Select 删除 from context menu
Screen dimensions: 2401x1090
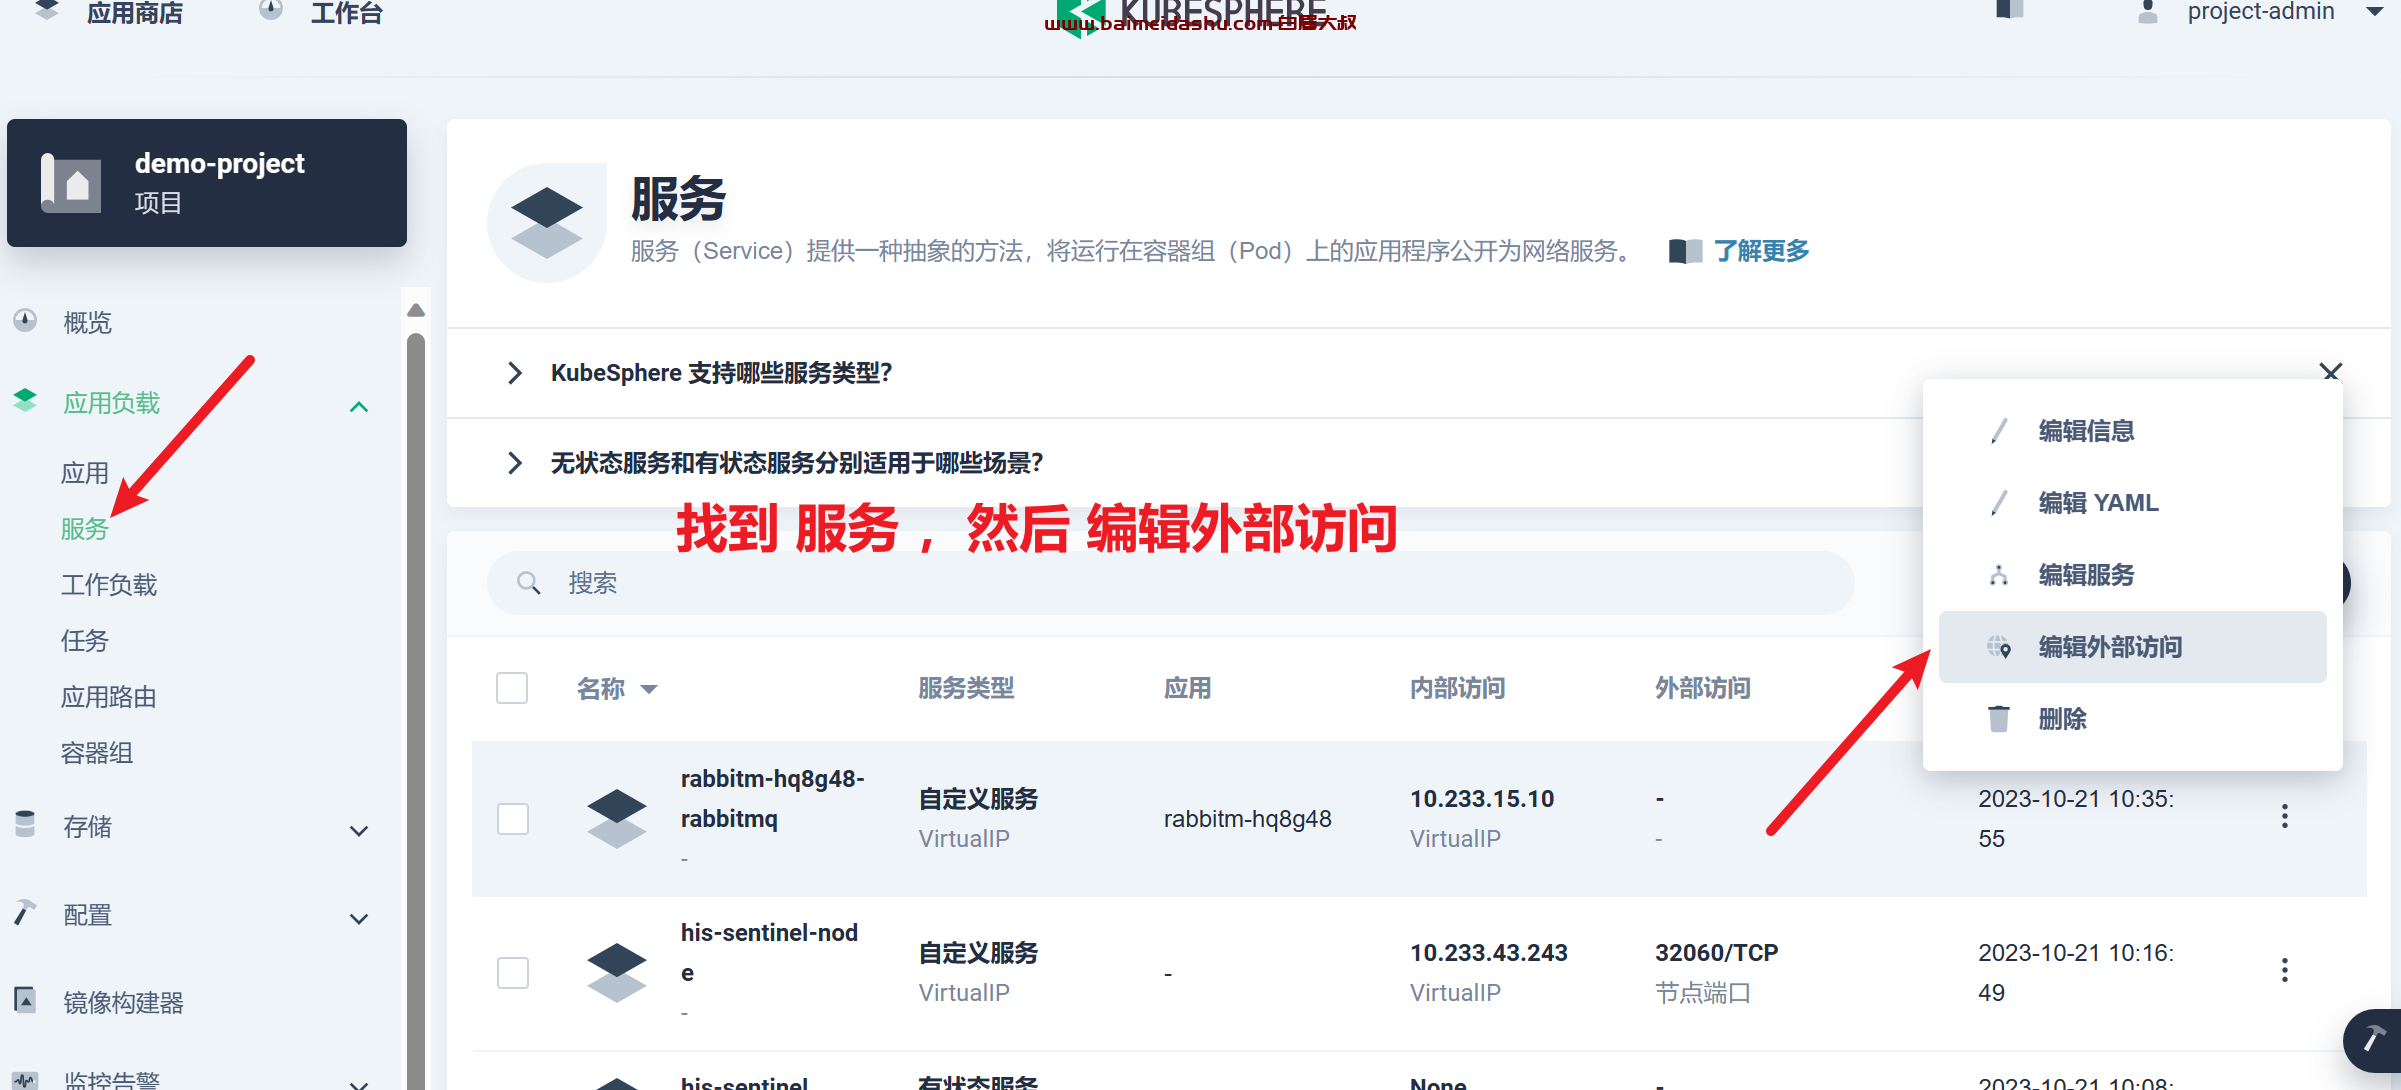[x=2132, y=719]
